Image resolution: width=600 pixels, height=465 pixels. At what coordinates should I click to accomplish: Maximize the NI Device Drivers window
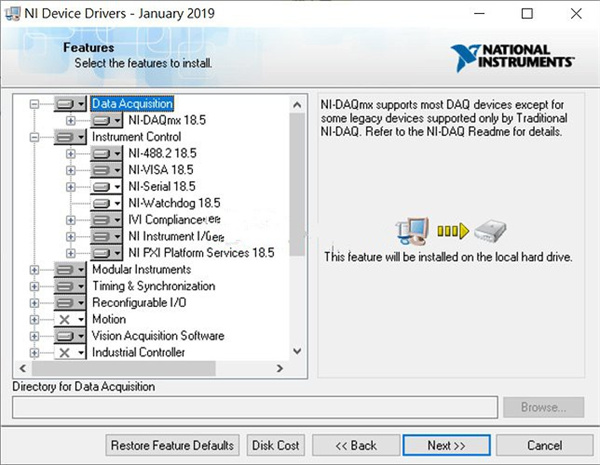coord(527,14)
